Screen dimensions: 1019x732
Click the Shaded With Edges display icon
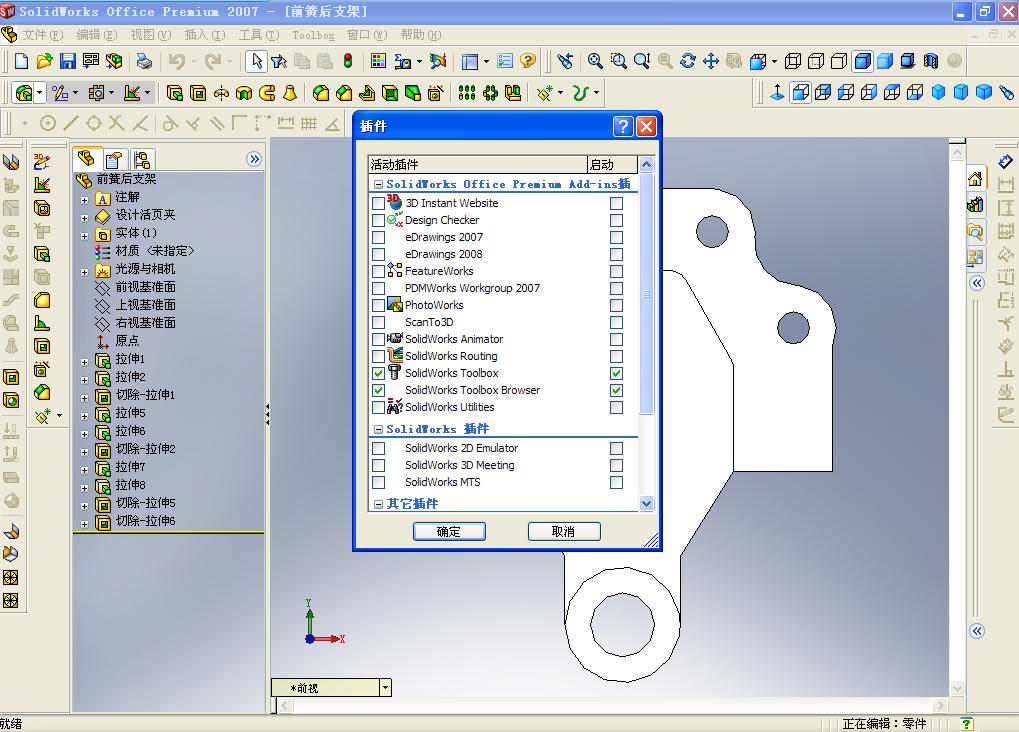tap(862, 61)
